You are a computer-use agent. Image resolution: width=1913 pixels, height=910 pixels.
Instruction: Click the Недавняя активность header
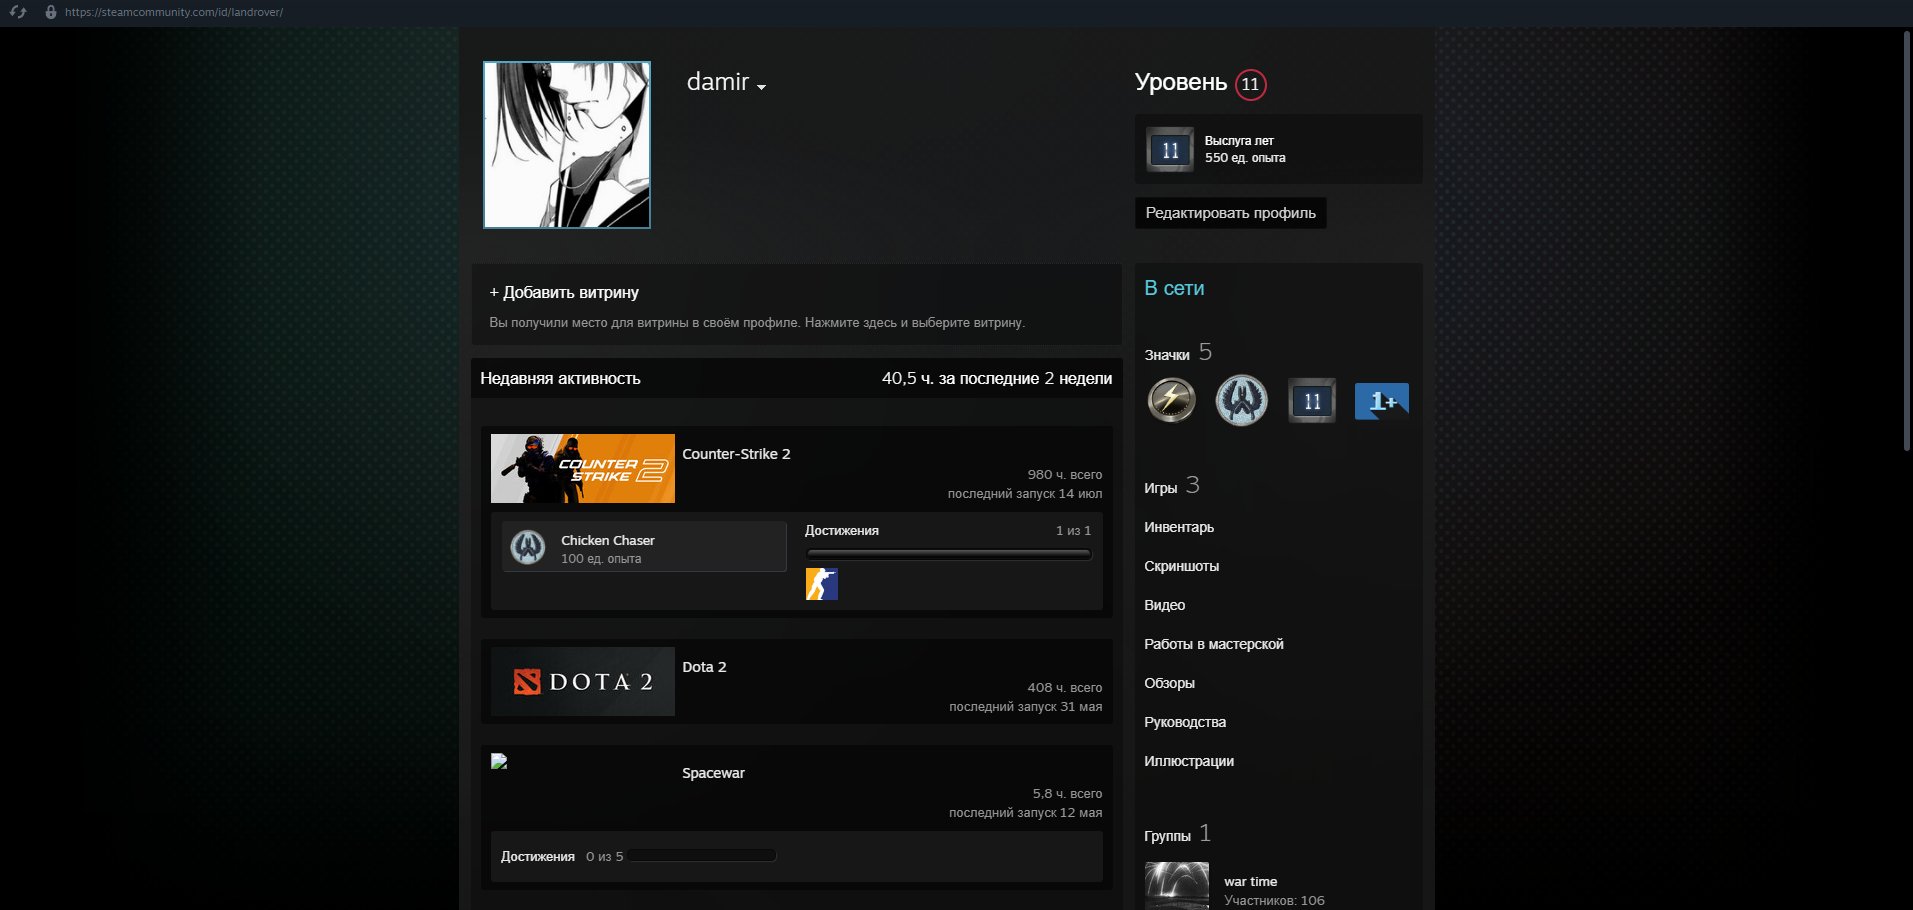[560, 378]
